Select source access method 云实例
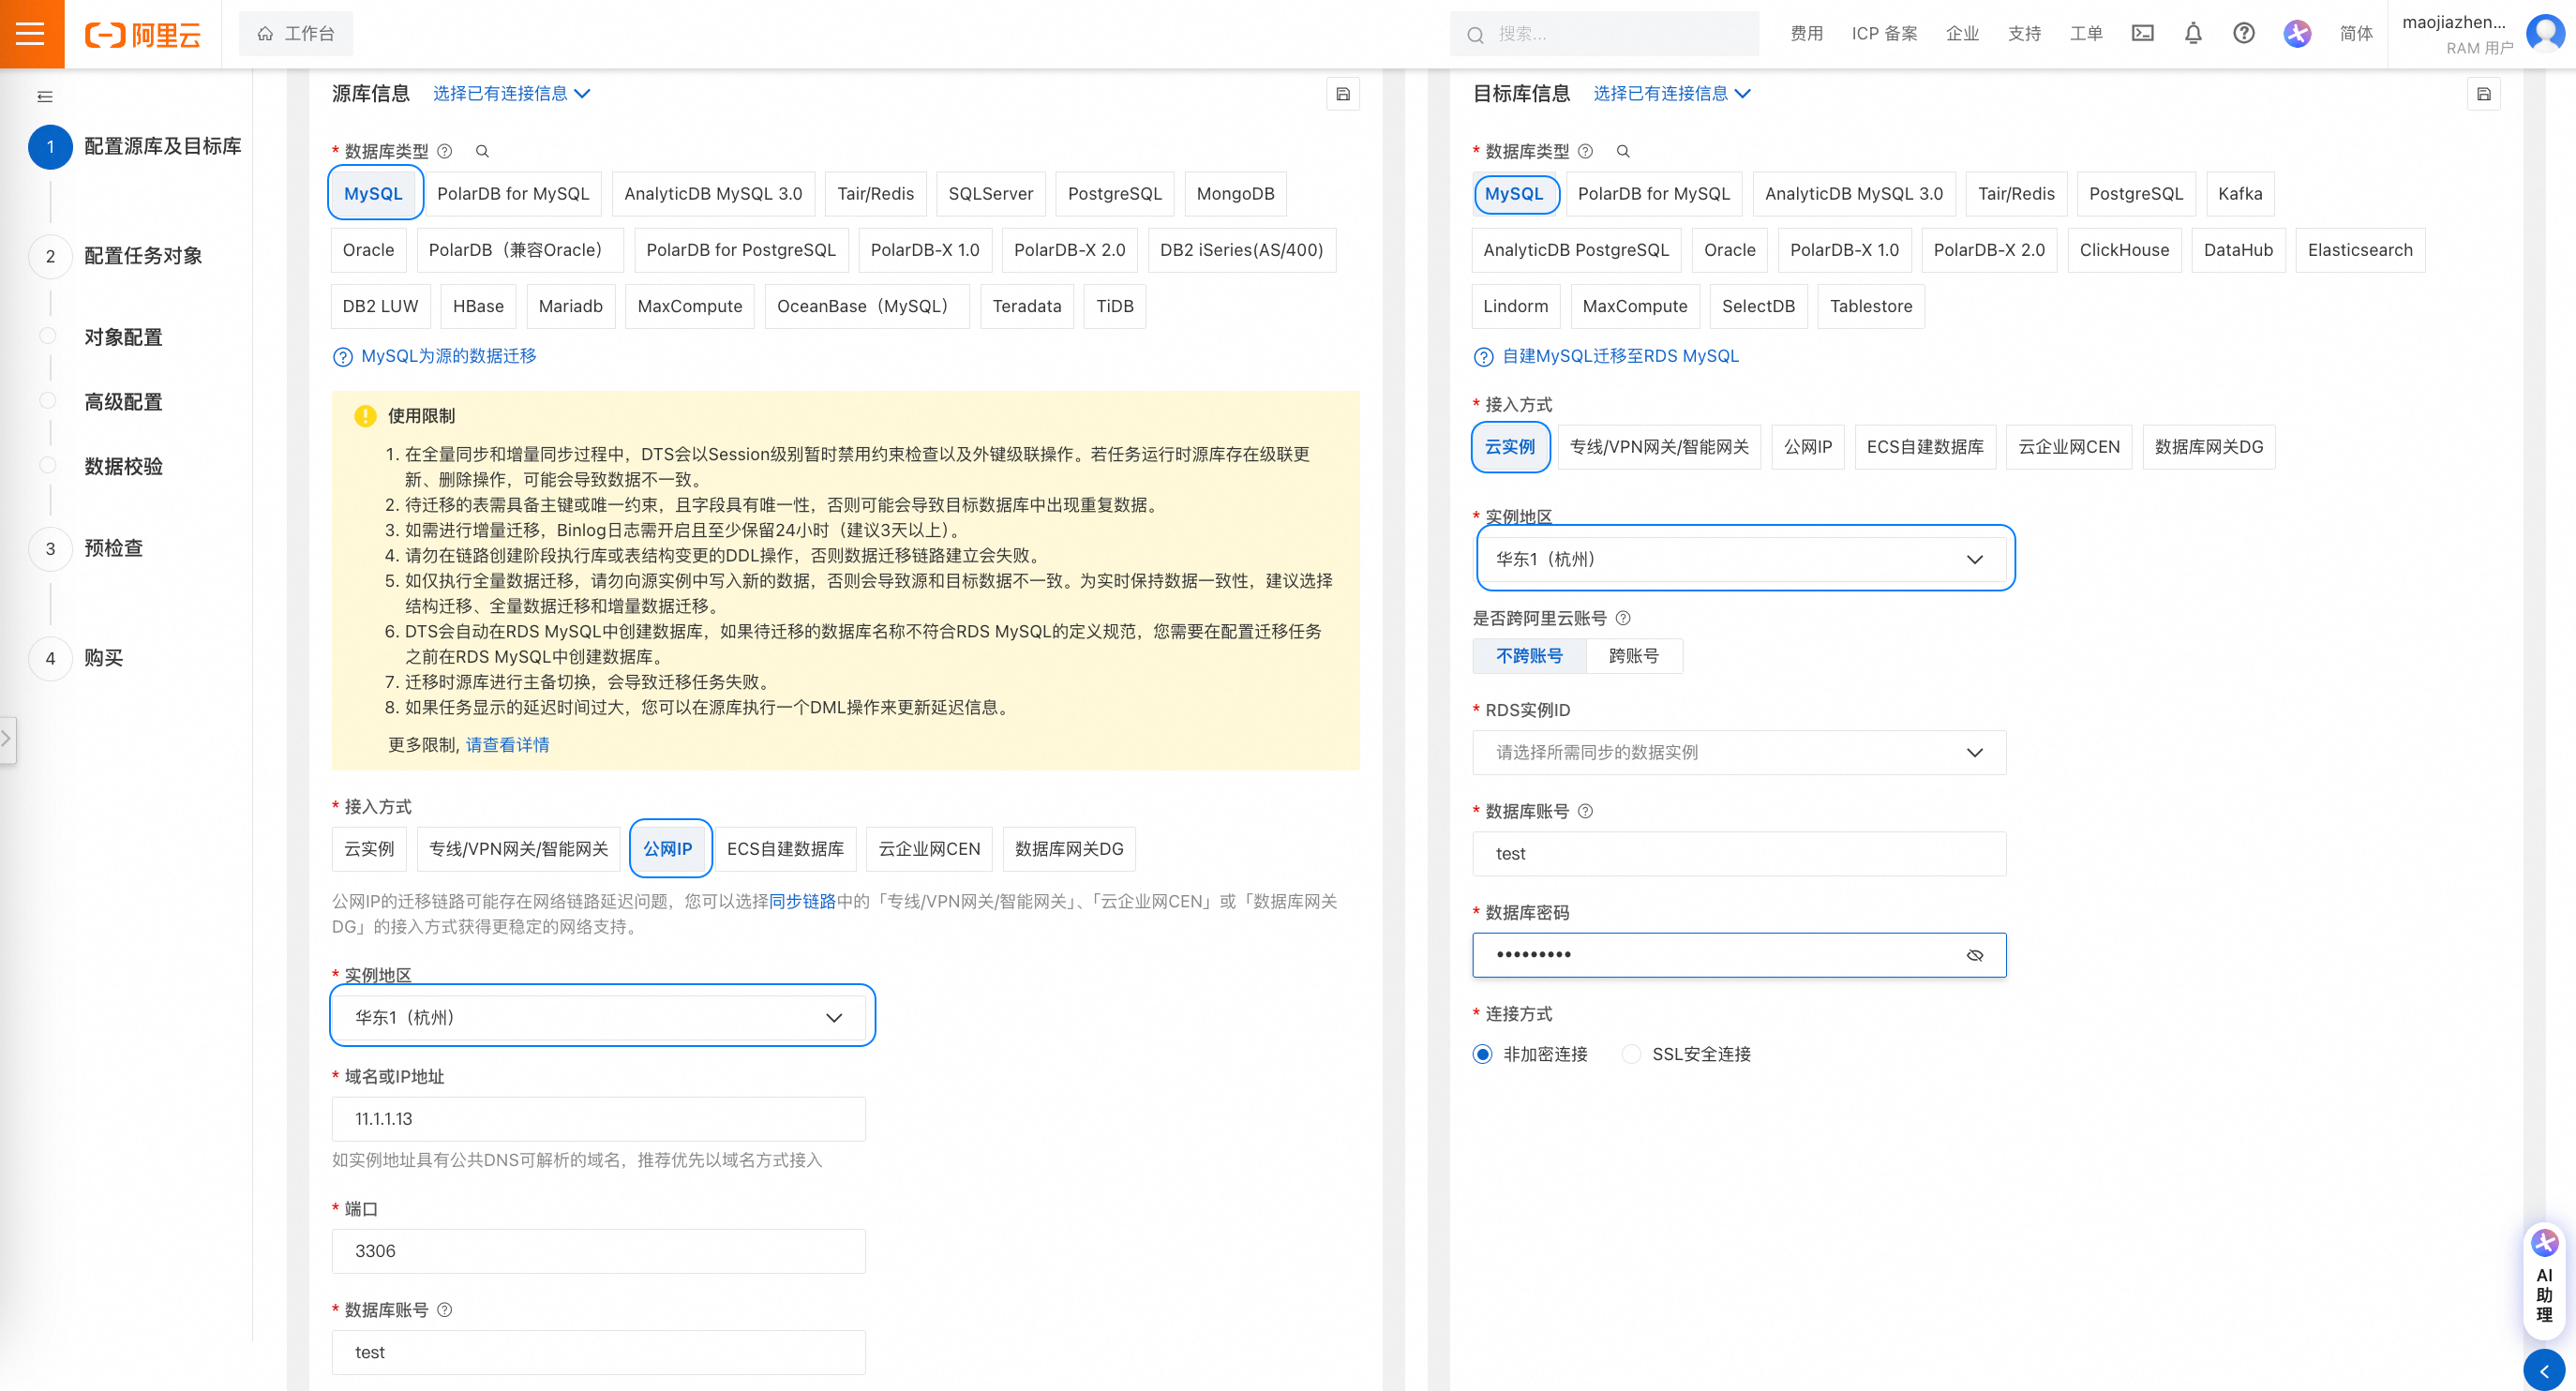 coord(369,848)
